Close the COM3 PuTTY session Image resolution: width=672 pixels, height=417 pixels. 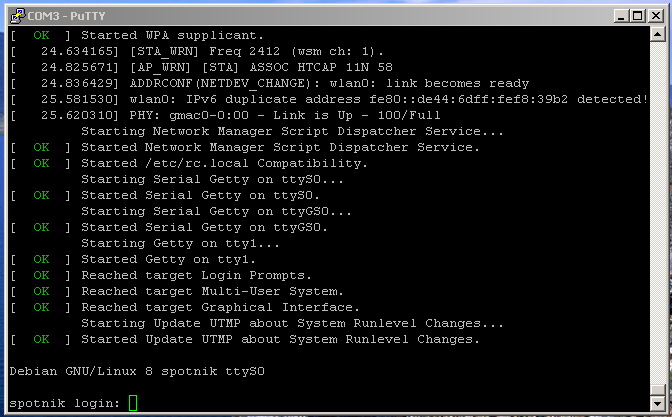pyautogui.click(x=656, y=16)
